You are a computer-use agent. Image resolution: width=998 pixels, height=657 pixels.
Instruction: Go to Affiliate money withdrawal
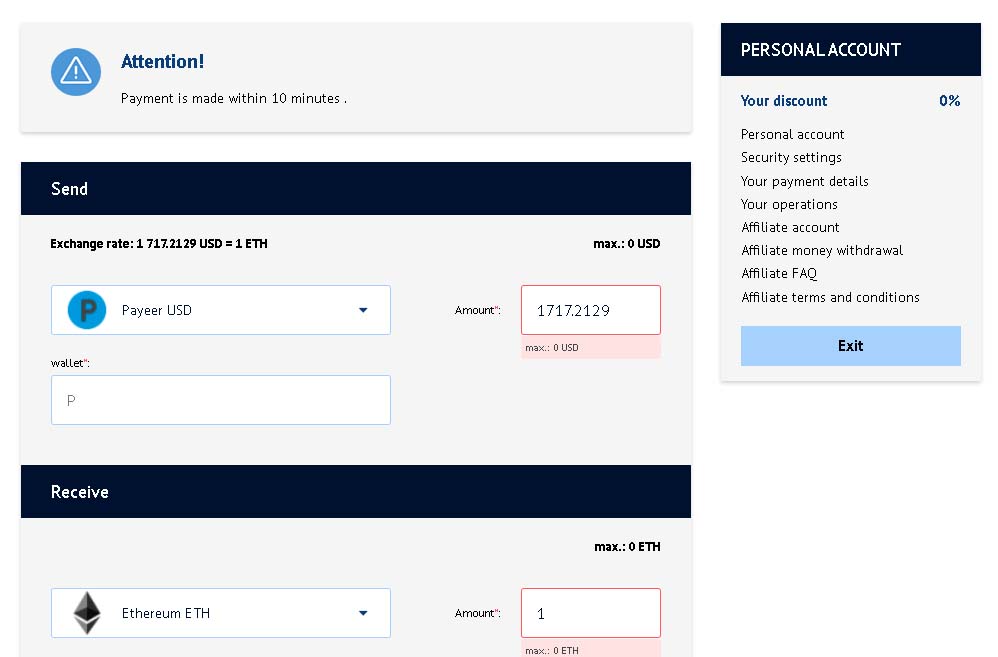point(821,250)
